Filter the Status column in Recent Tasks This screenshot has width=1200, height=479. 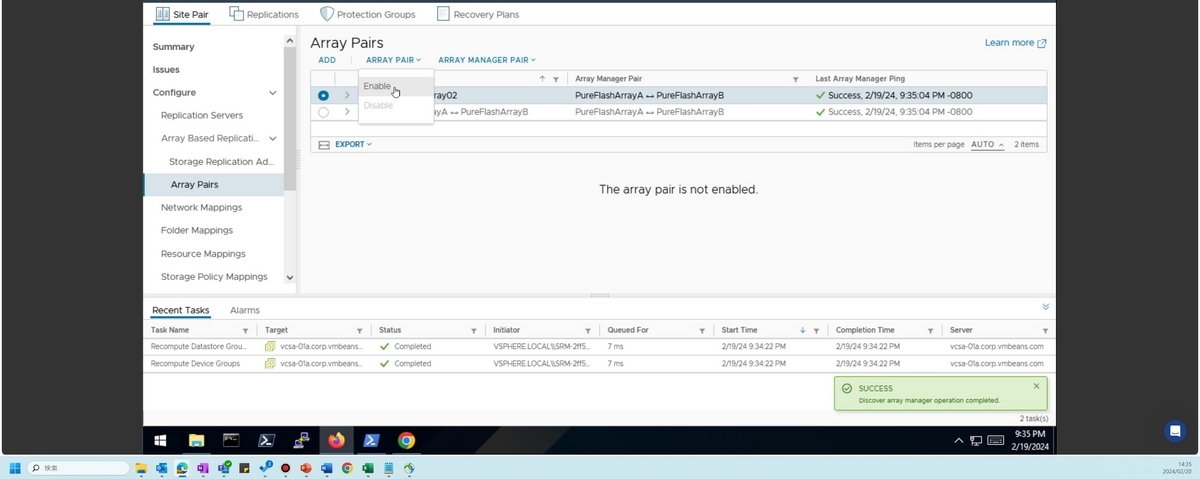click(x=474, y=331)
